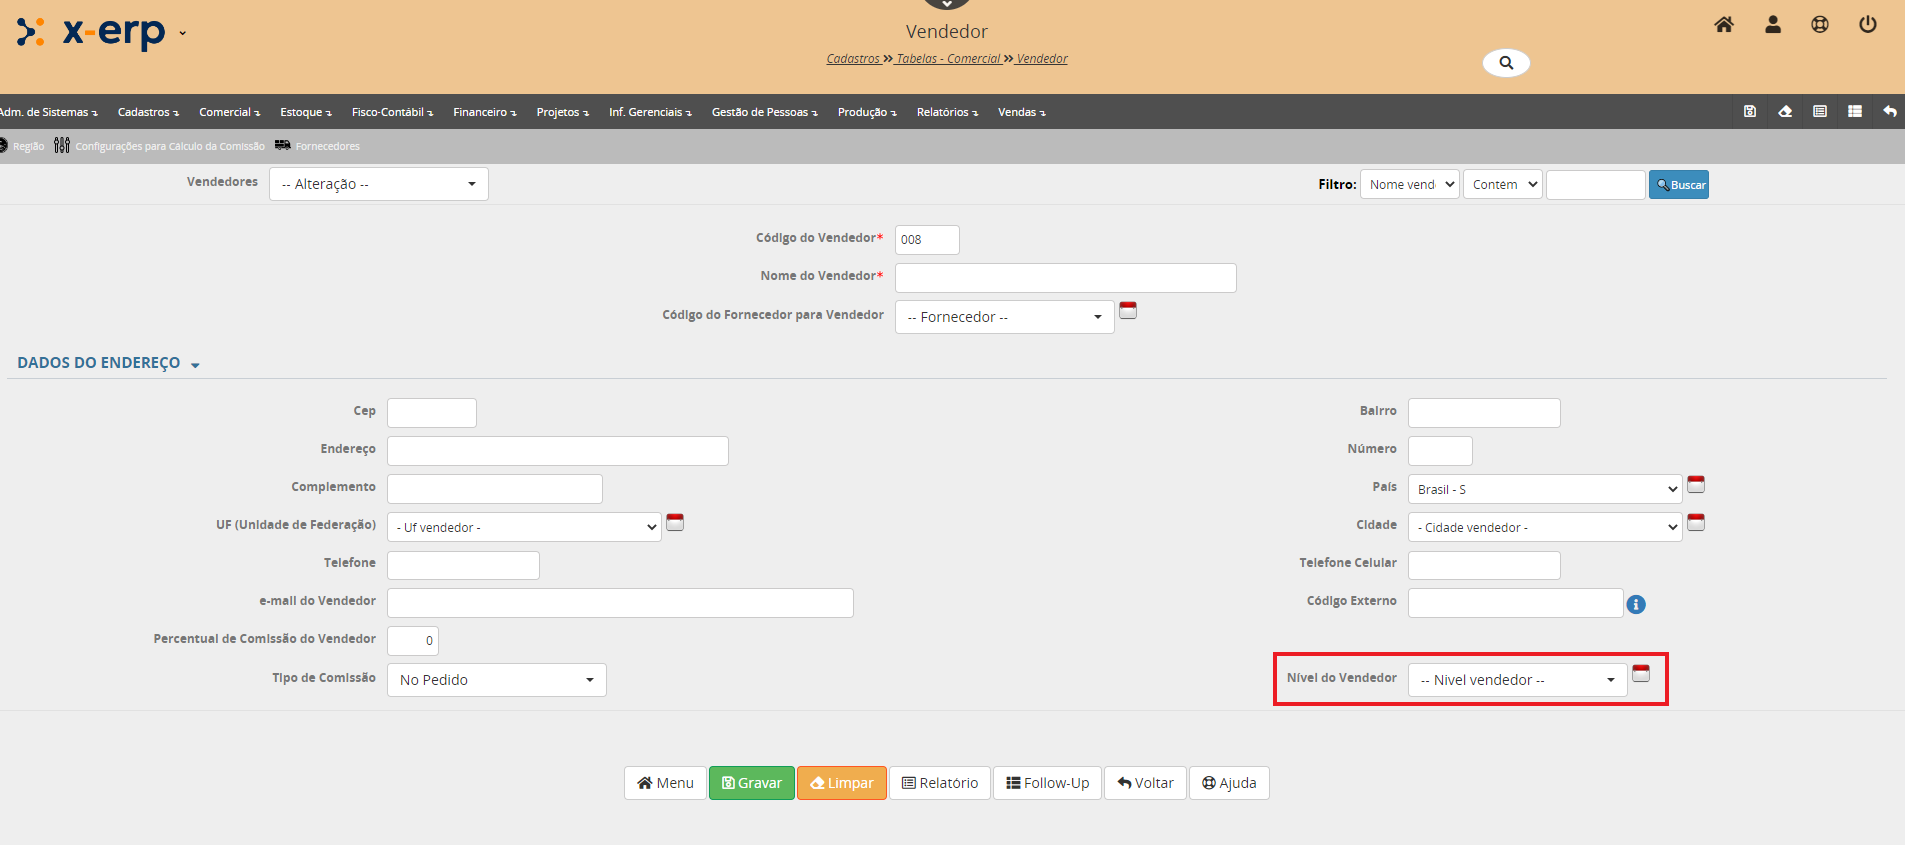Open the Tipo de Comissão dropdown

pos(496,680)
